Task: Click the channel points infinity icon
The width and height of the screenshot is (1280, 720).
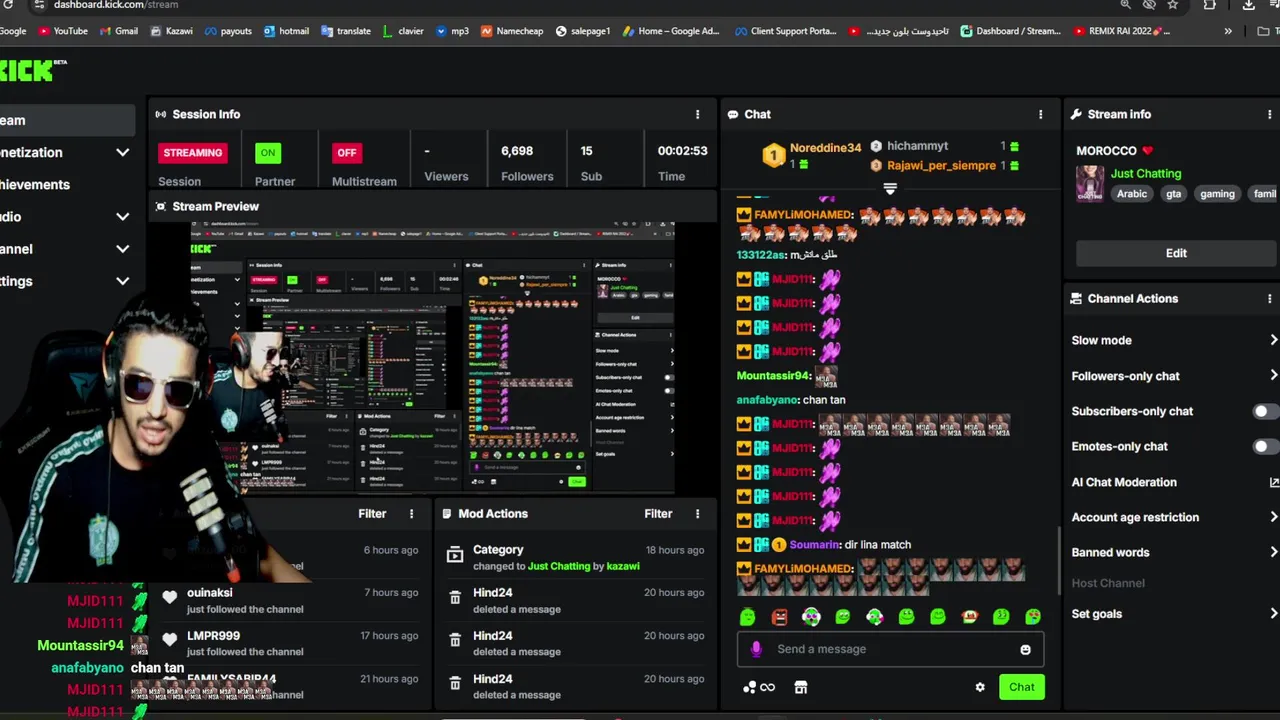Action: pyautogui.click(x=767, y=687)
